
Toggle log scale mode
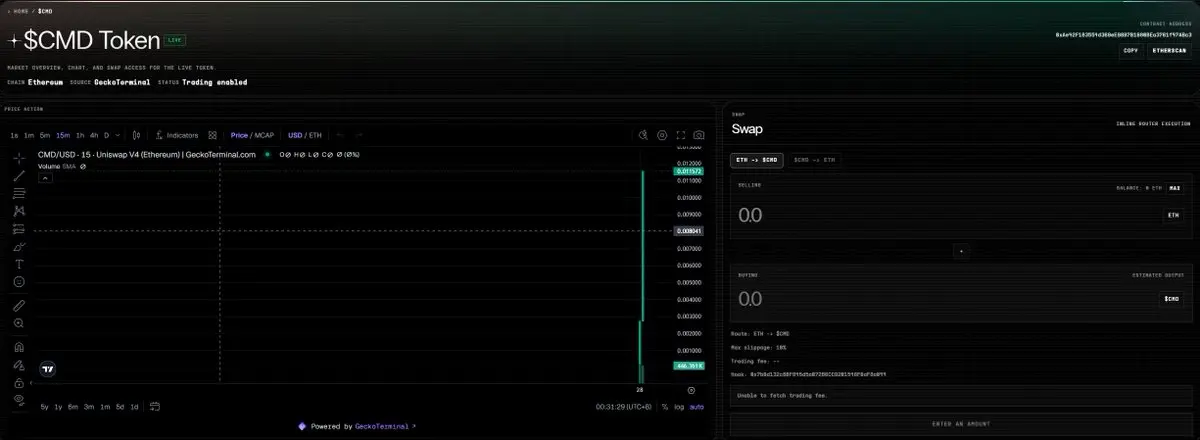click(x=680, y=407)
